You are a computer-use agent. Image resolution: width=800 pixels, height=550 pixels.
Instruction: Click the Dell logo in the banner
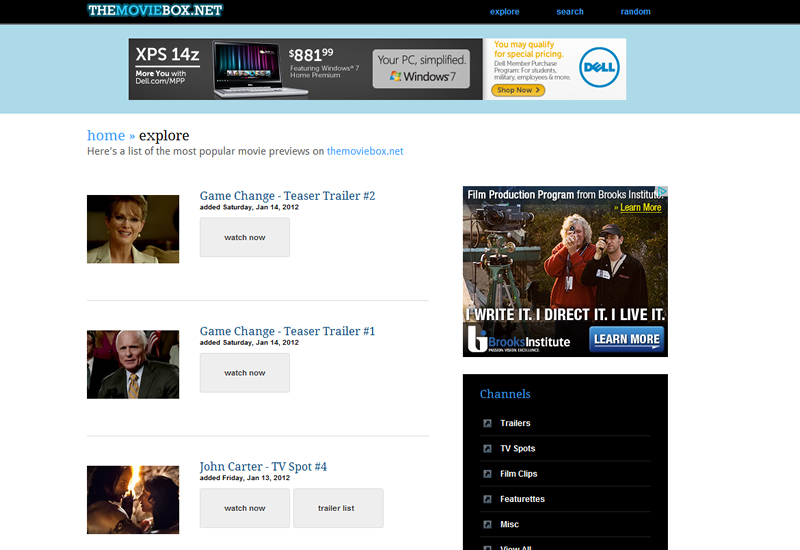(x=599, y=67)
